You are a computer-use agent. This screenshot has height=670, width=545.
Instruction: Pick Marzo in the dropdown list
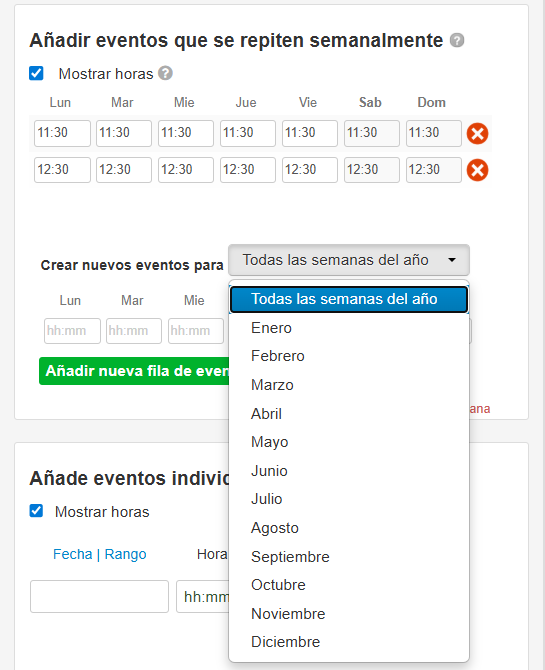(x=349, y=385)
